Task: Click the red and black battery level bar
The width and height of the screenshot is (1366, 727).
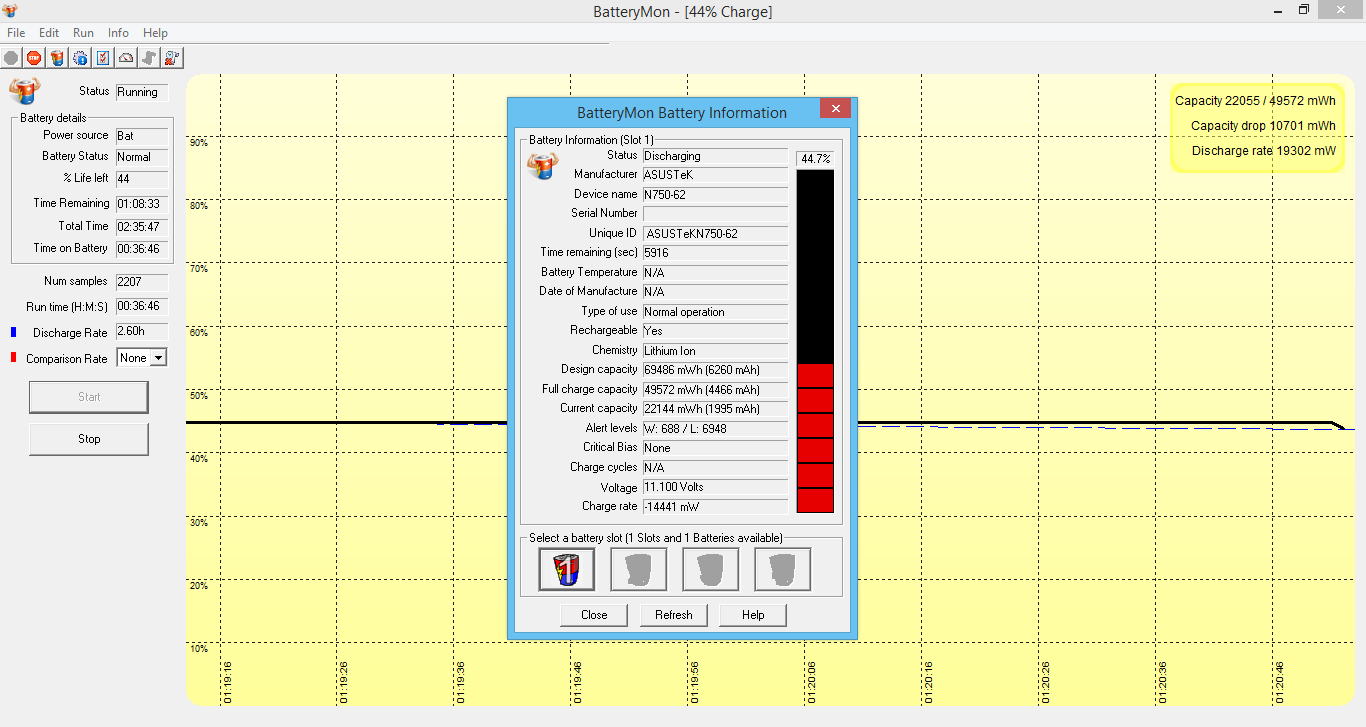Action: 815,341
